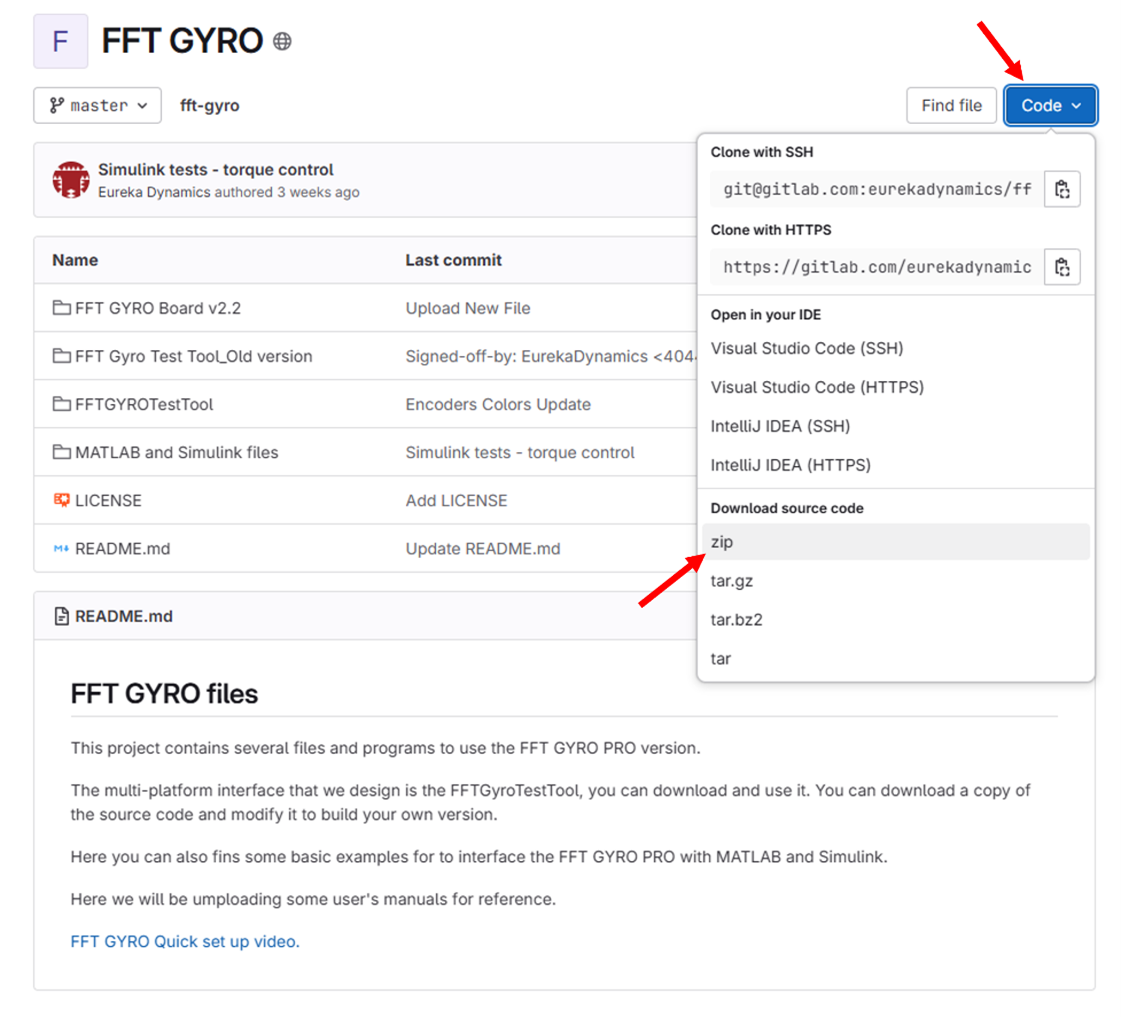Click the SSH clone URL text field

(x=876, y=189)
